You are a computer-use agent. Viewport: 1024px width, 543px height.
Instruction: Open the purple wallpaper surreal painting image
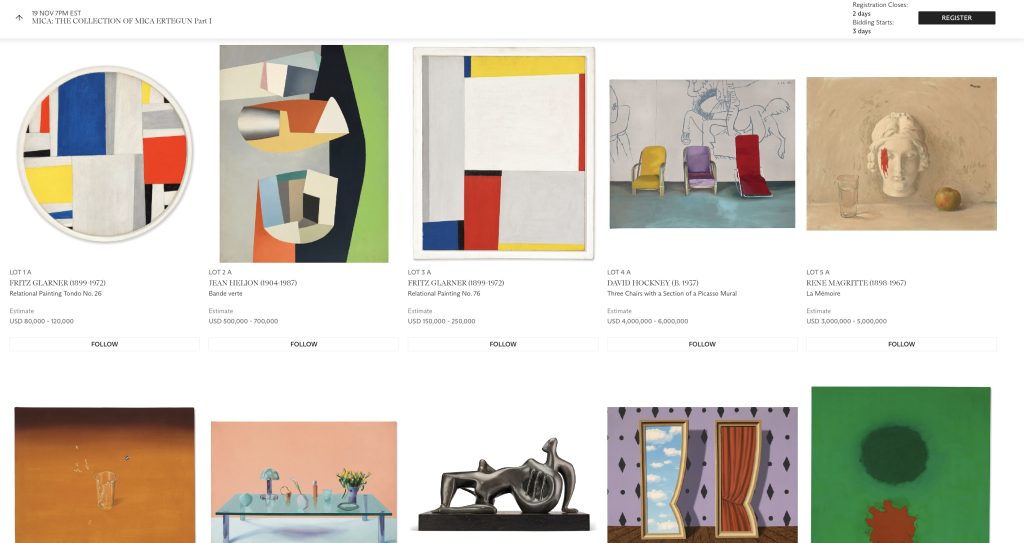(x=702, y=475)
